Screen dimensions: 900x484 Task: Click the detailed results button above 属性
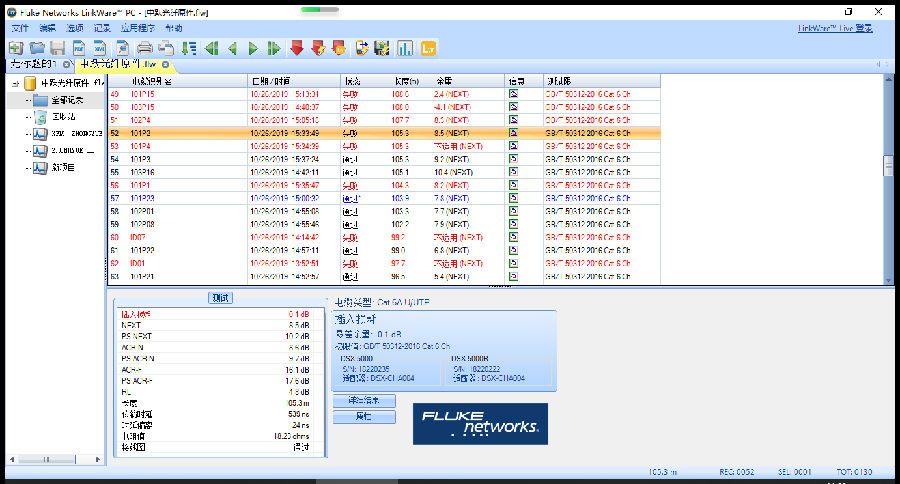coord(364,400)
